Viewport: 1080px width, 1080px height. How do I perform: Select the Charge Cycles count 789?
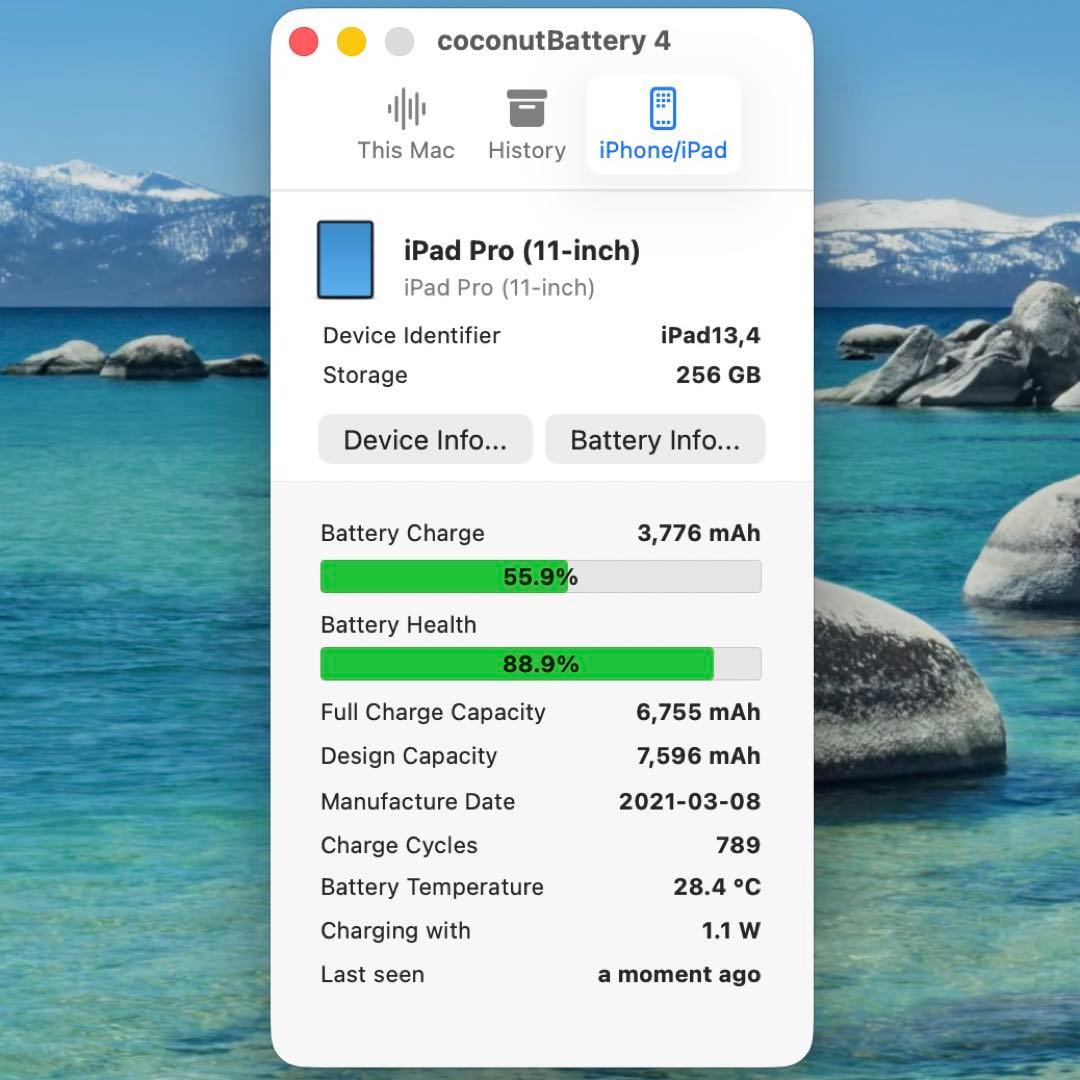738,845
